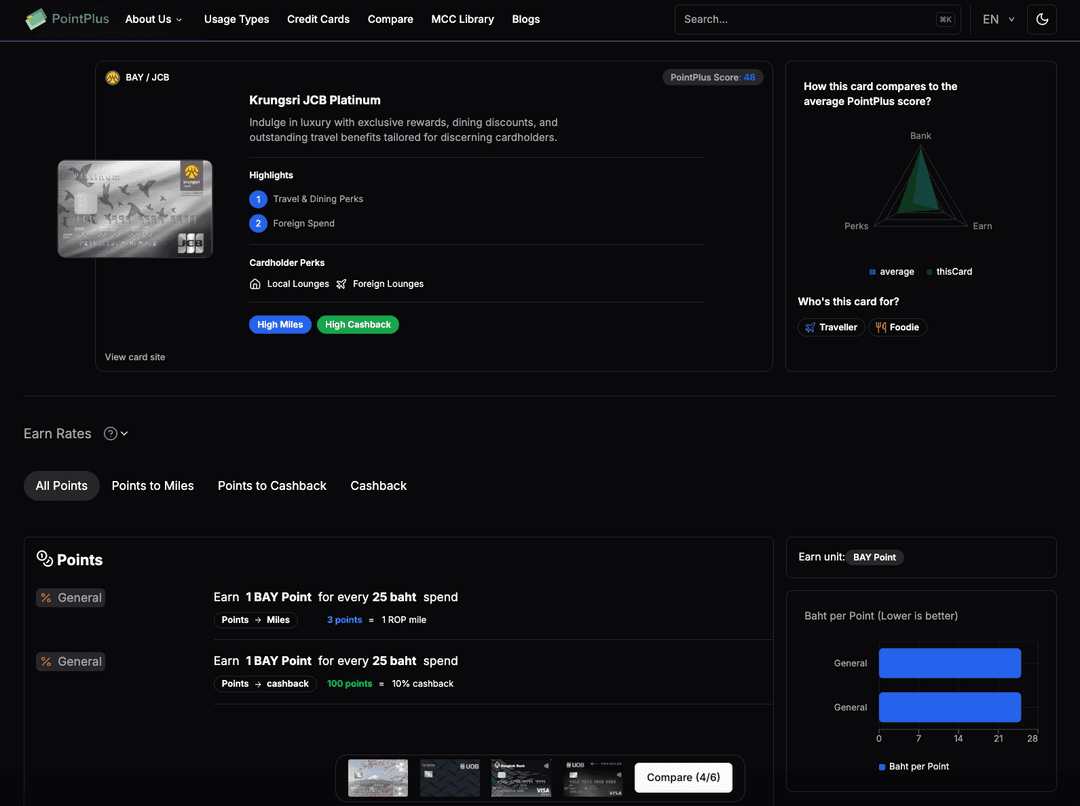Select first compare tray card with Mount Fuji
This screenshot has width=1080, height=806.
click(378, 778)
